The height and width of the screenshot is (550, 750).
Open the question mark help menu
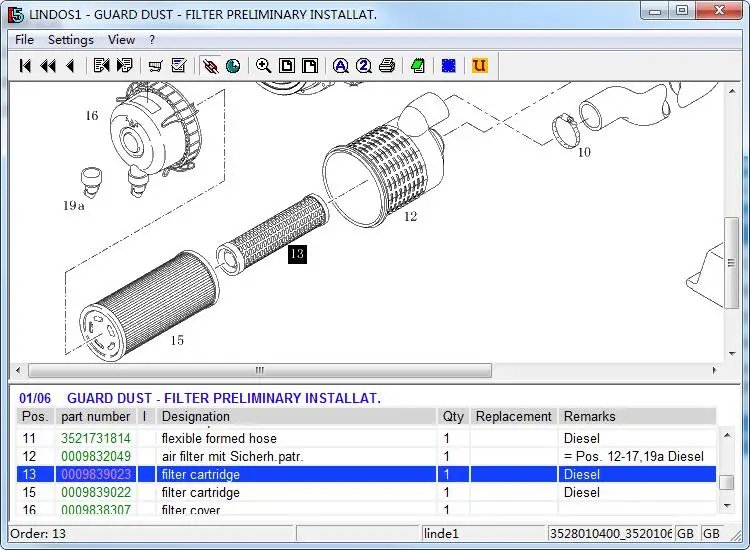[152, 40]
